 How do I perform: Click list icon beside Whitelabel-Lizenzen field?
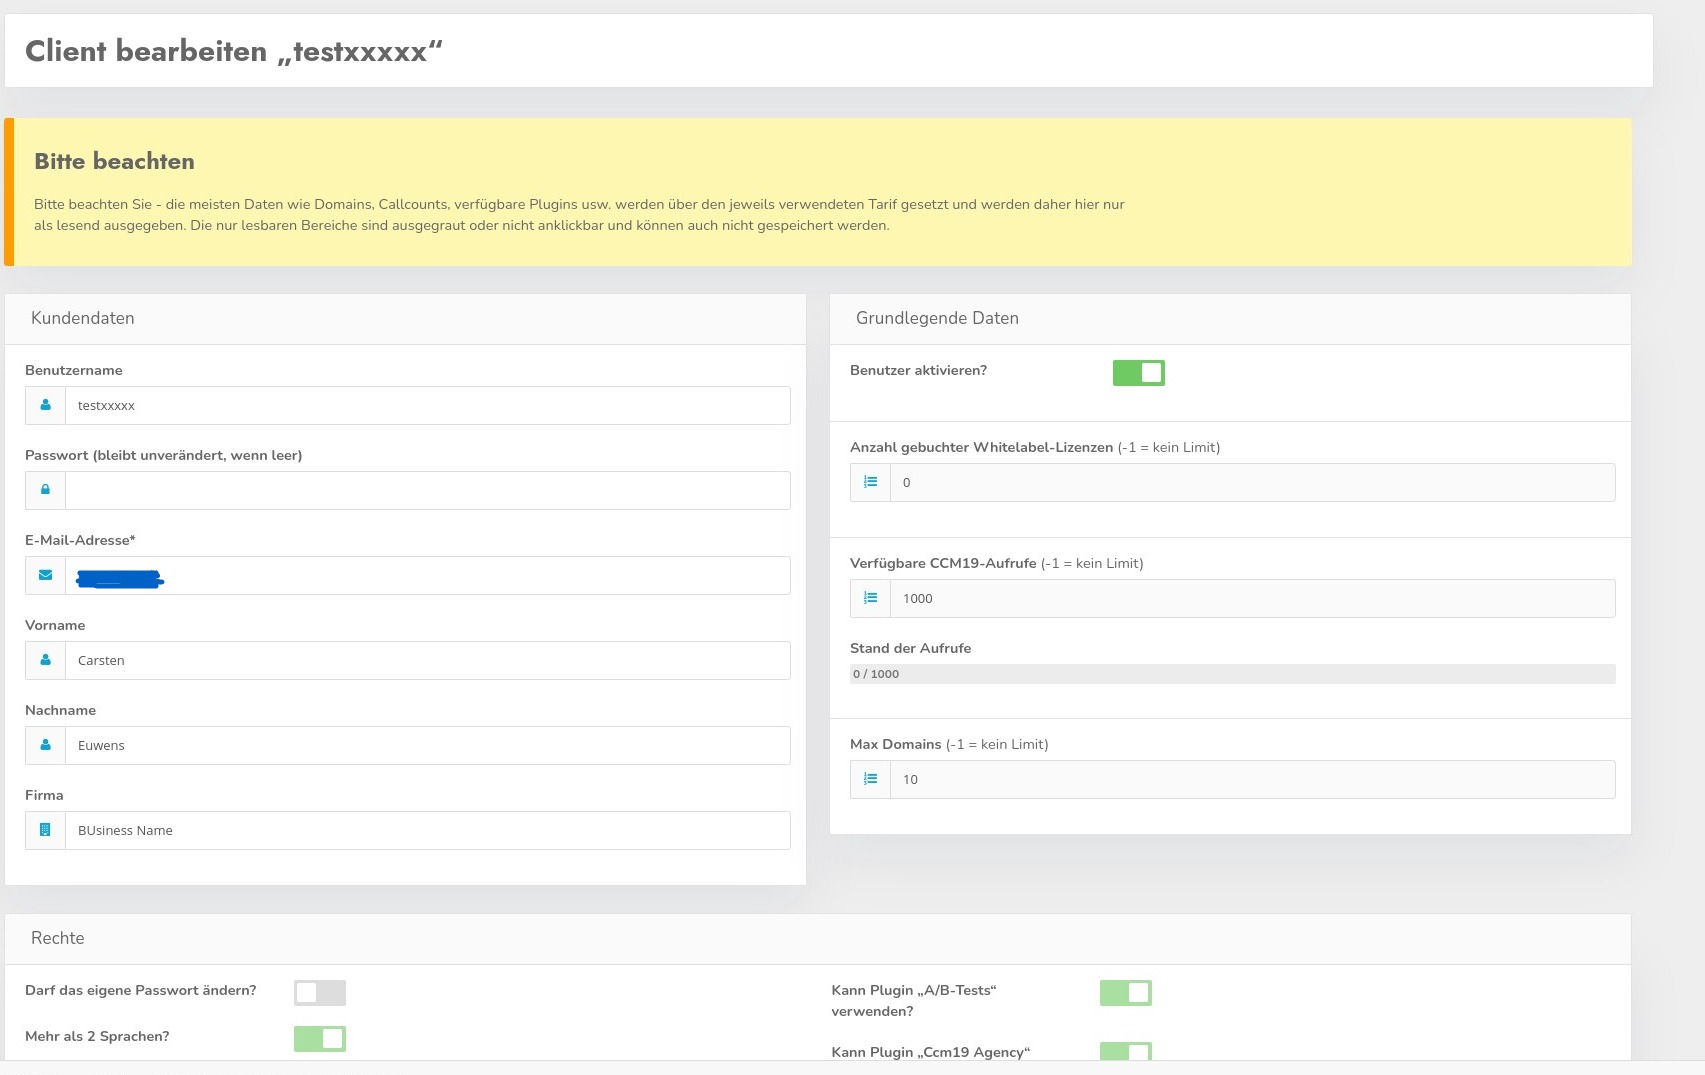870,482
